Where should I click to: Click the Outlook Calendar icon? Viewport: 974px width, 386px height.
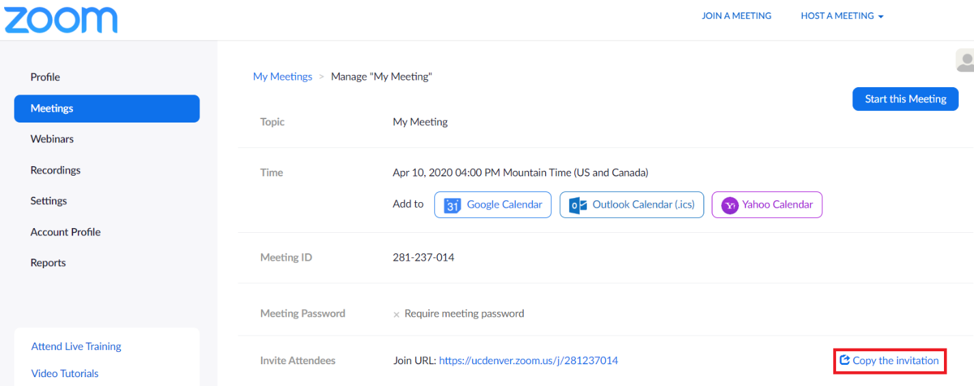pos(578,204)
